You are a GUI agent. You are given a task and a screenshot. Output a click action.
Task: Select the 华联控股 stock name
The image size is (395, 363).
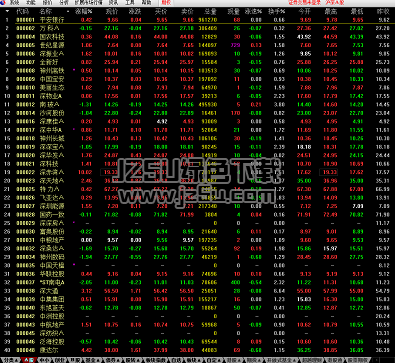pyautogui.click(x=52, y=274)
